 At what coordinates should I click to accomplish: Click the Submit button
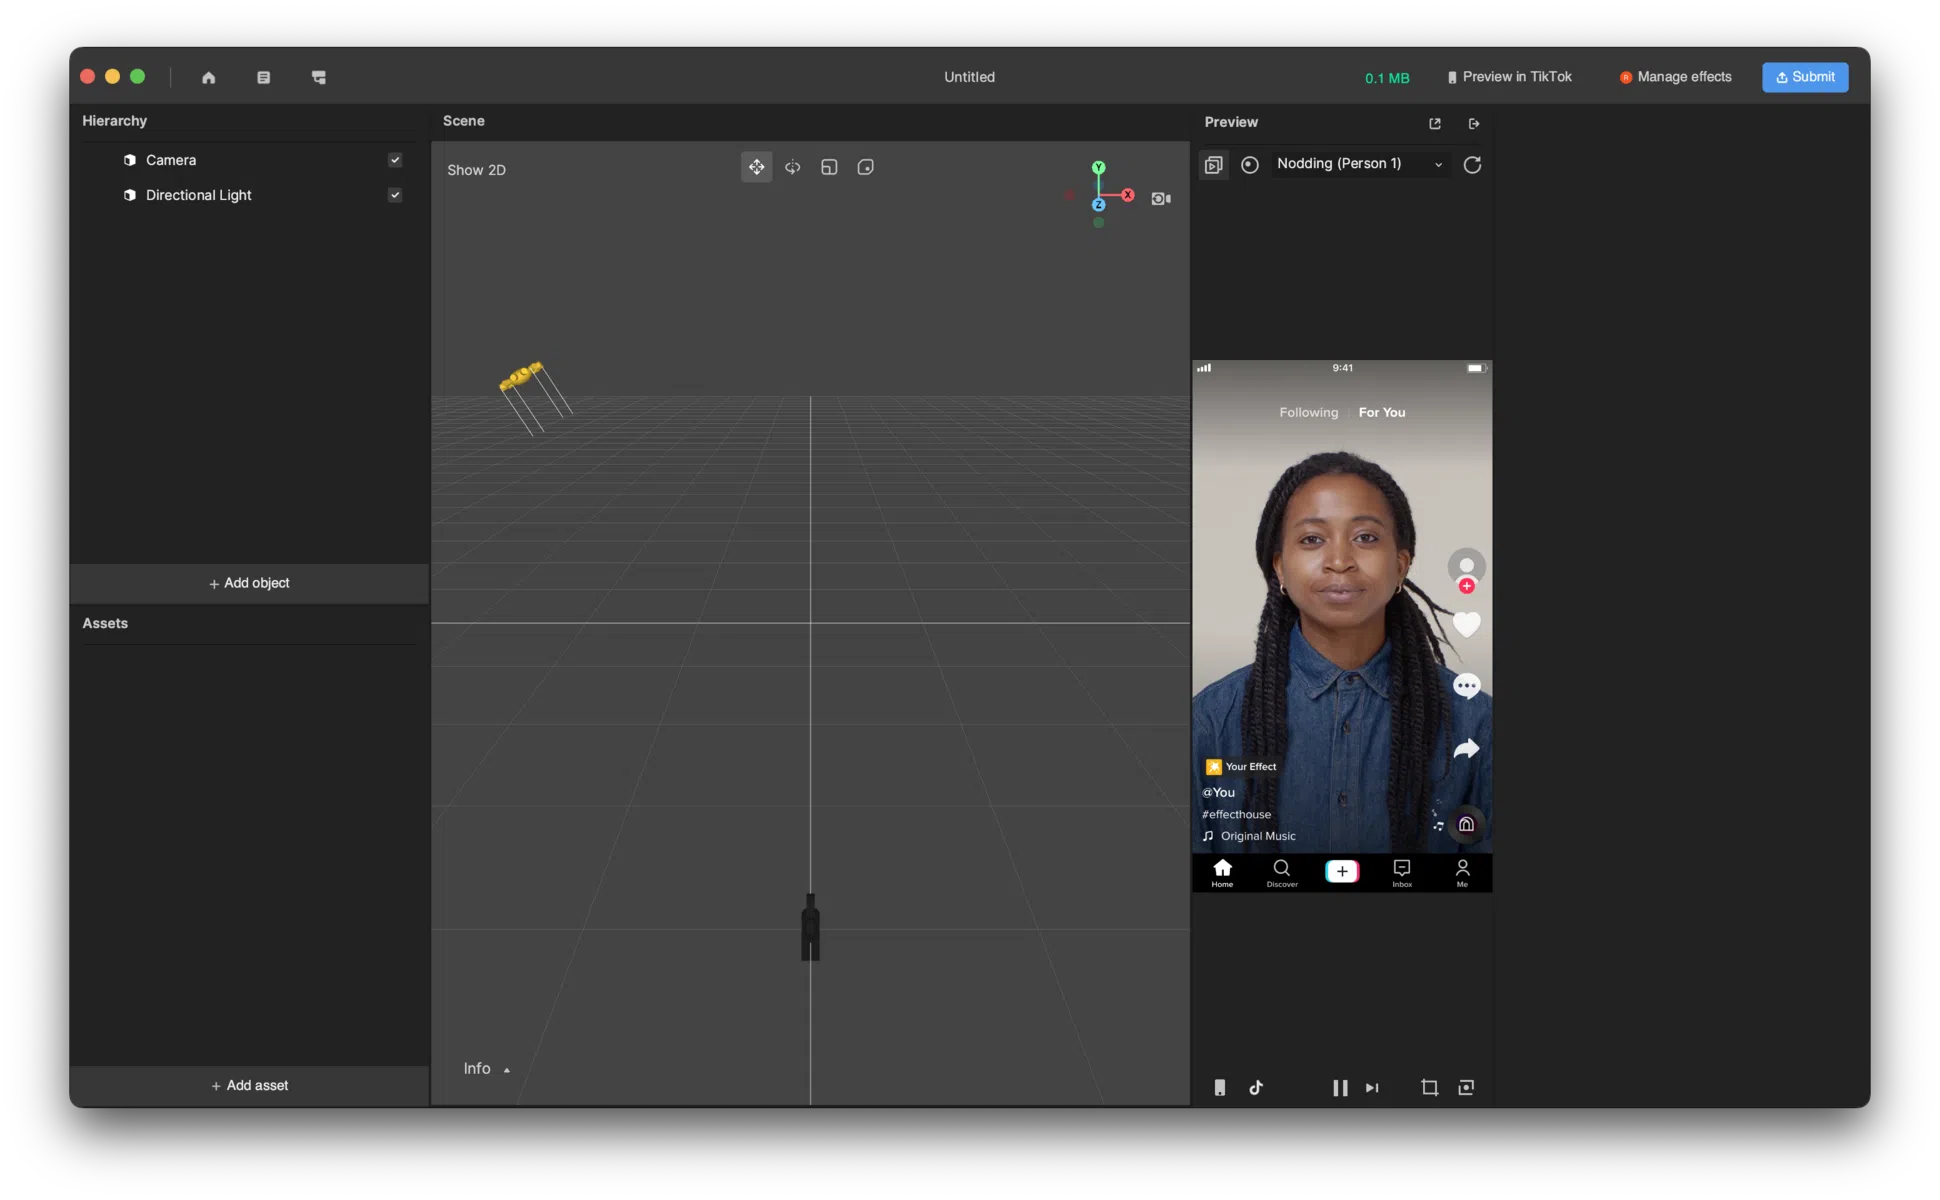click(1806, 77)
